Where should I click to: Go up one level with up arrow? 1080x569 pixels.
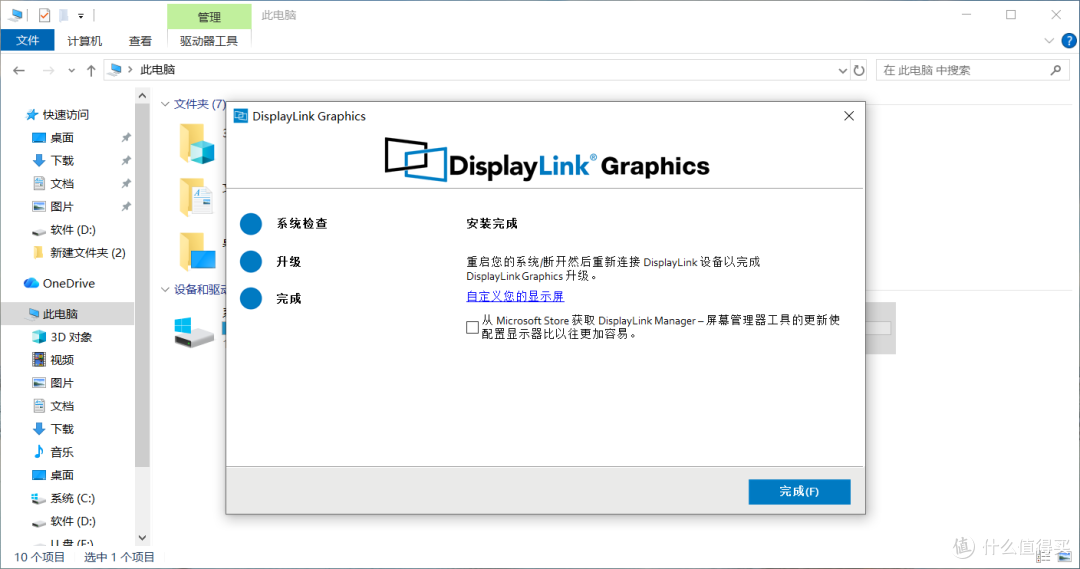(91, 70)
